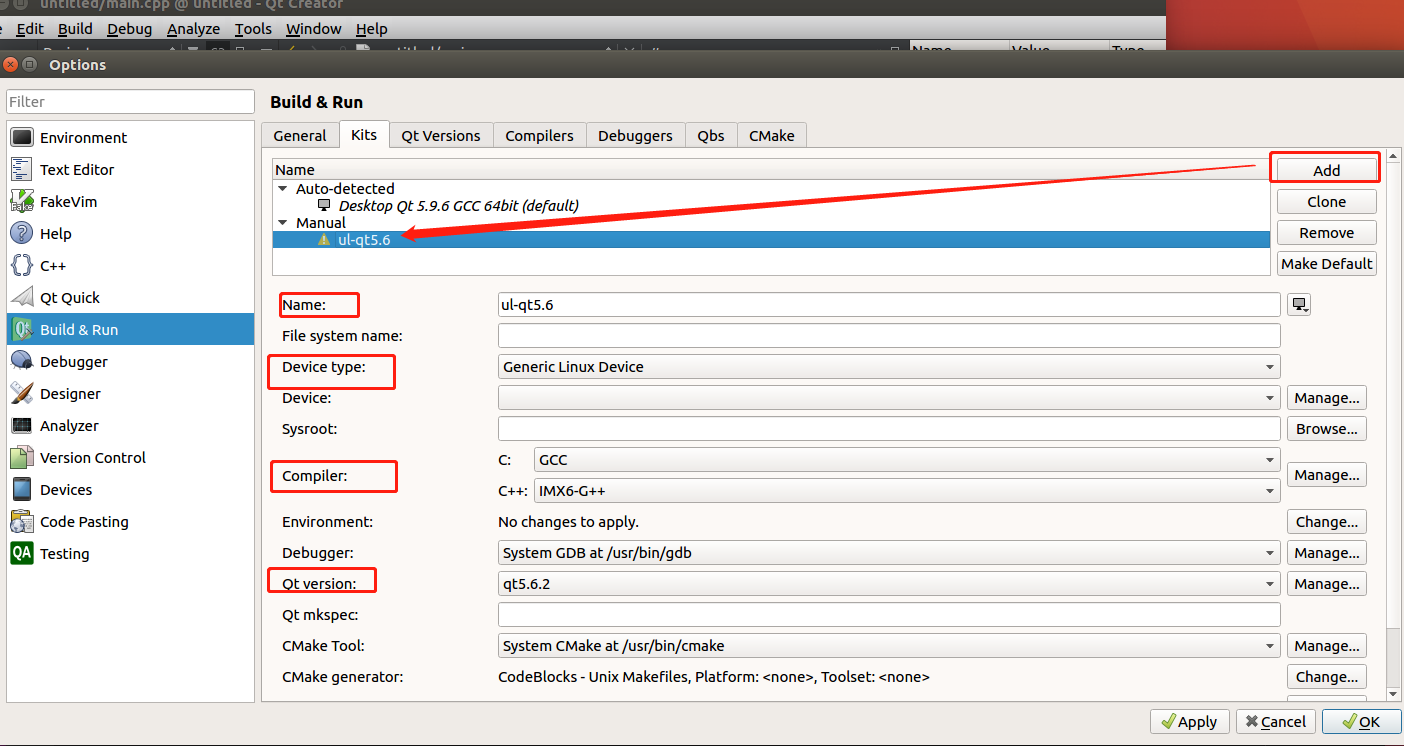The image size is (1404, 746).
Task: Switch to the Compilers tab
Action: (539, 135)
